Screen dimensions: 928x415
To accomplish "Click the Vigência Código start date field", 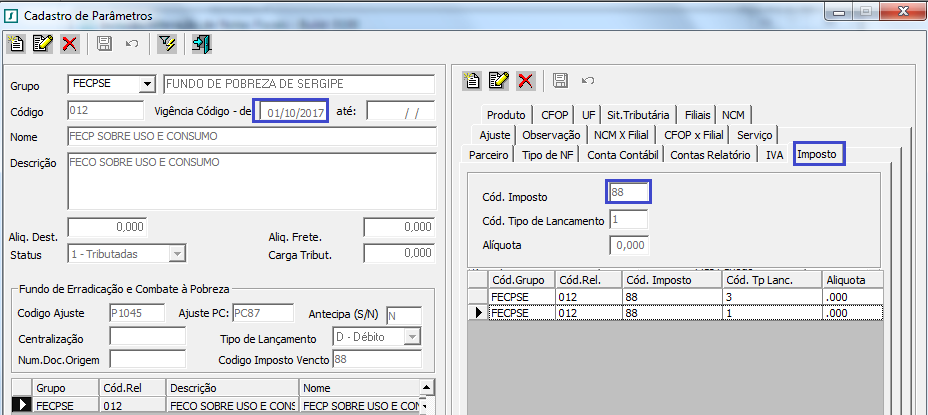I will [291, 111].
